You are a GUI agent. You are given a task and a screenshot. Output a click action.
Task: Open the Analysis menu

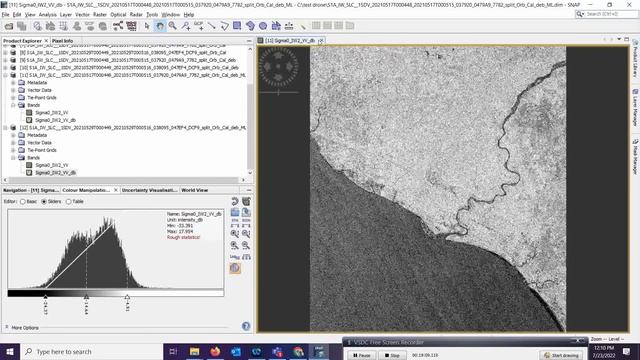(x=47, y=15)
